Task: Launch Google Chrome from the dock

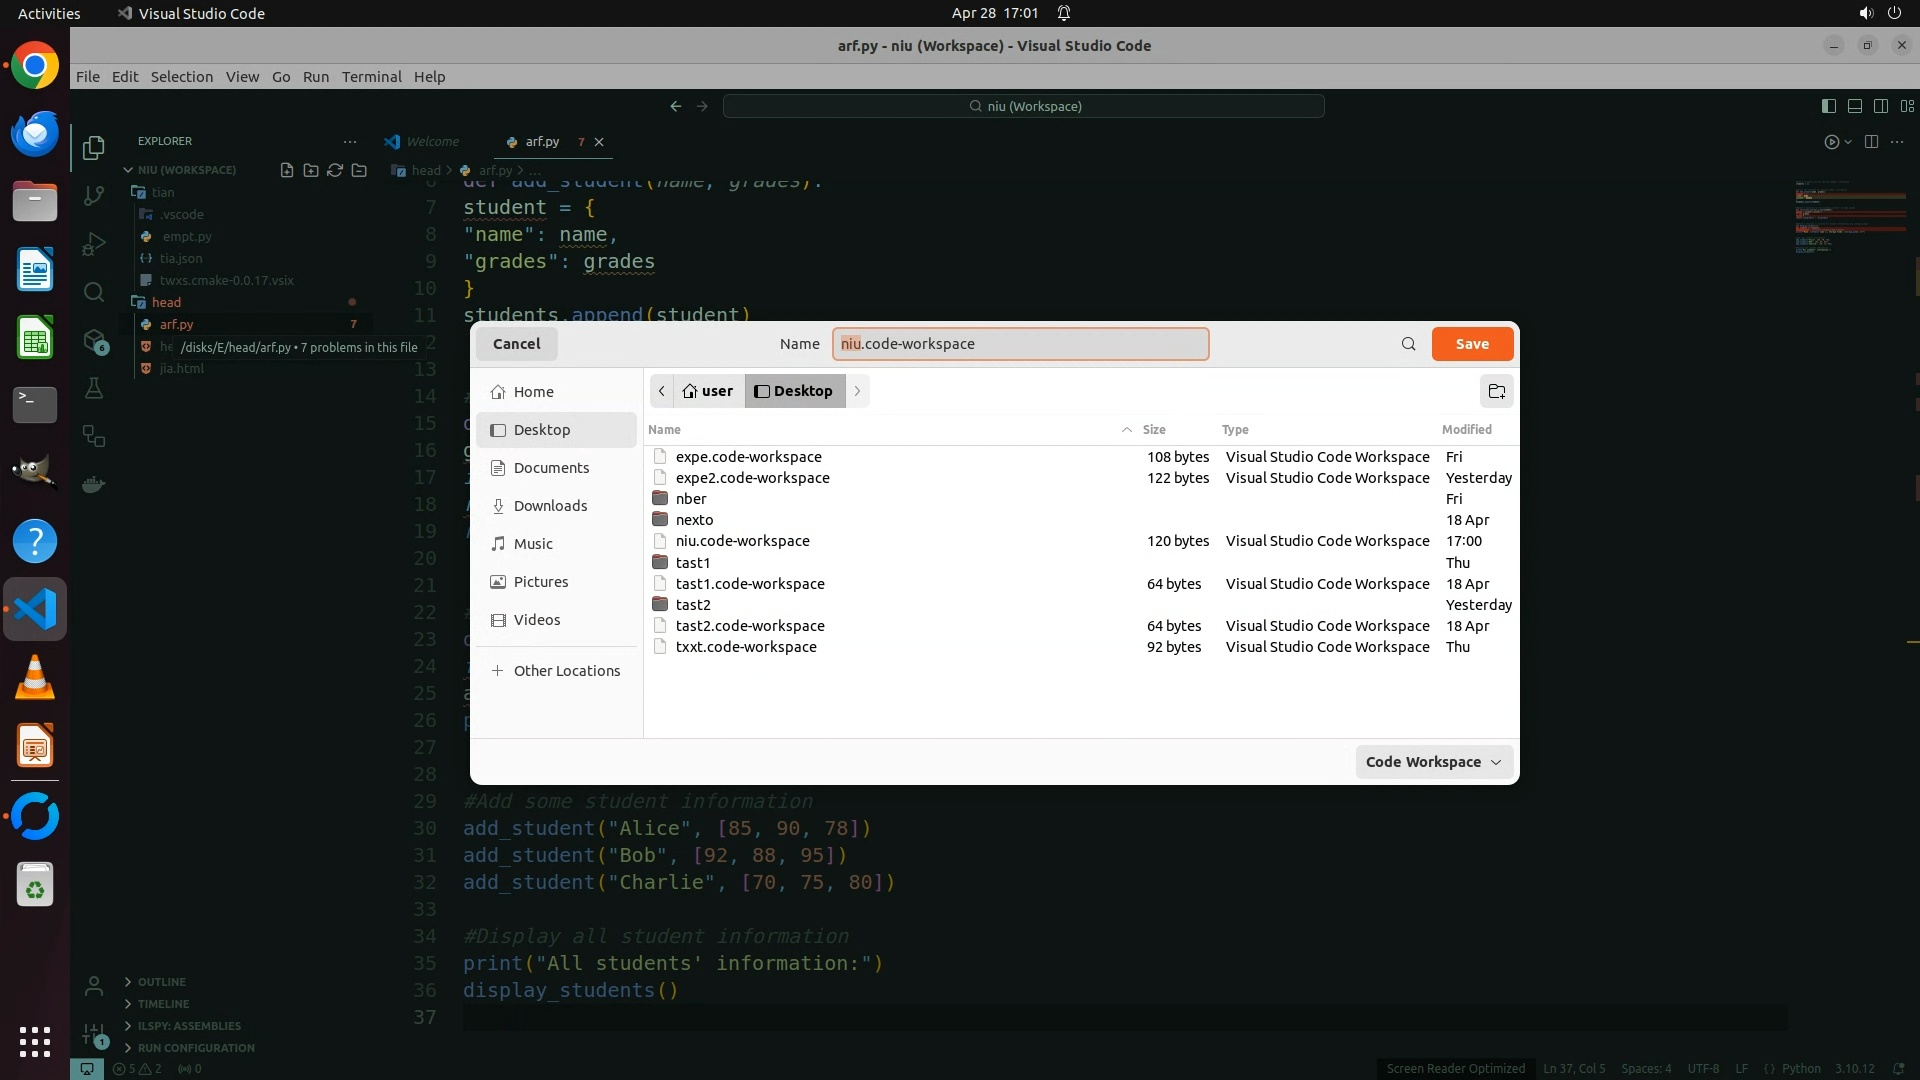Action: (x=35, y=66)
